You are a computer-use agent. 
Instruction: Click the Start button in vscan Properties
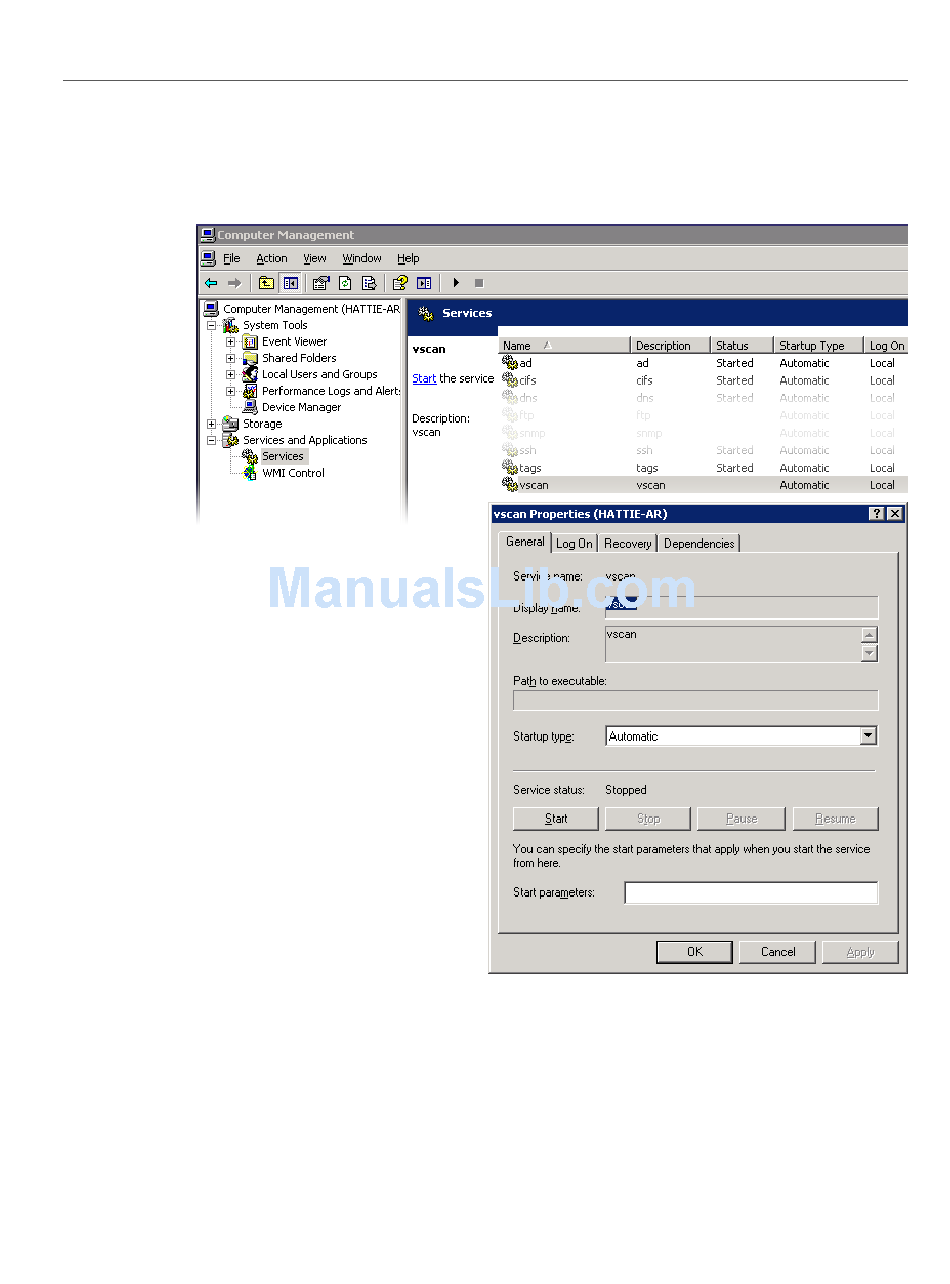click(x=556, y=818)
